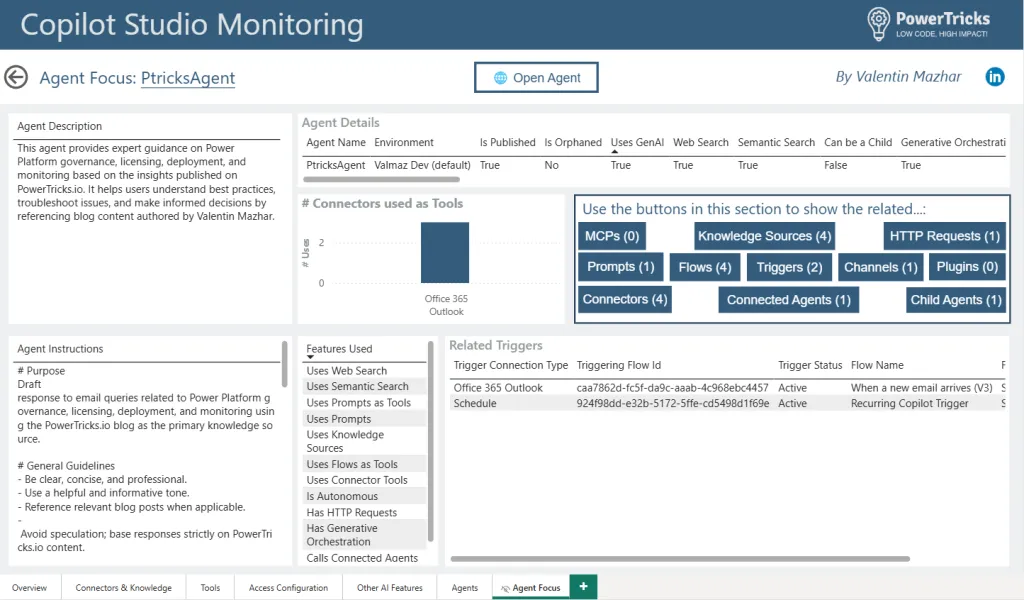This screenshot has height=600, width=1024.
Task: Select the Office 365 Outlook bar
Action: [445, 253]
